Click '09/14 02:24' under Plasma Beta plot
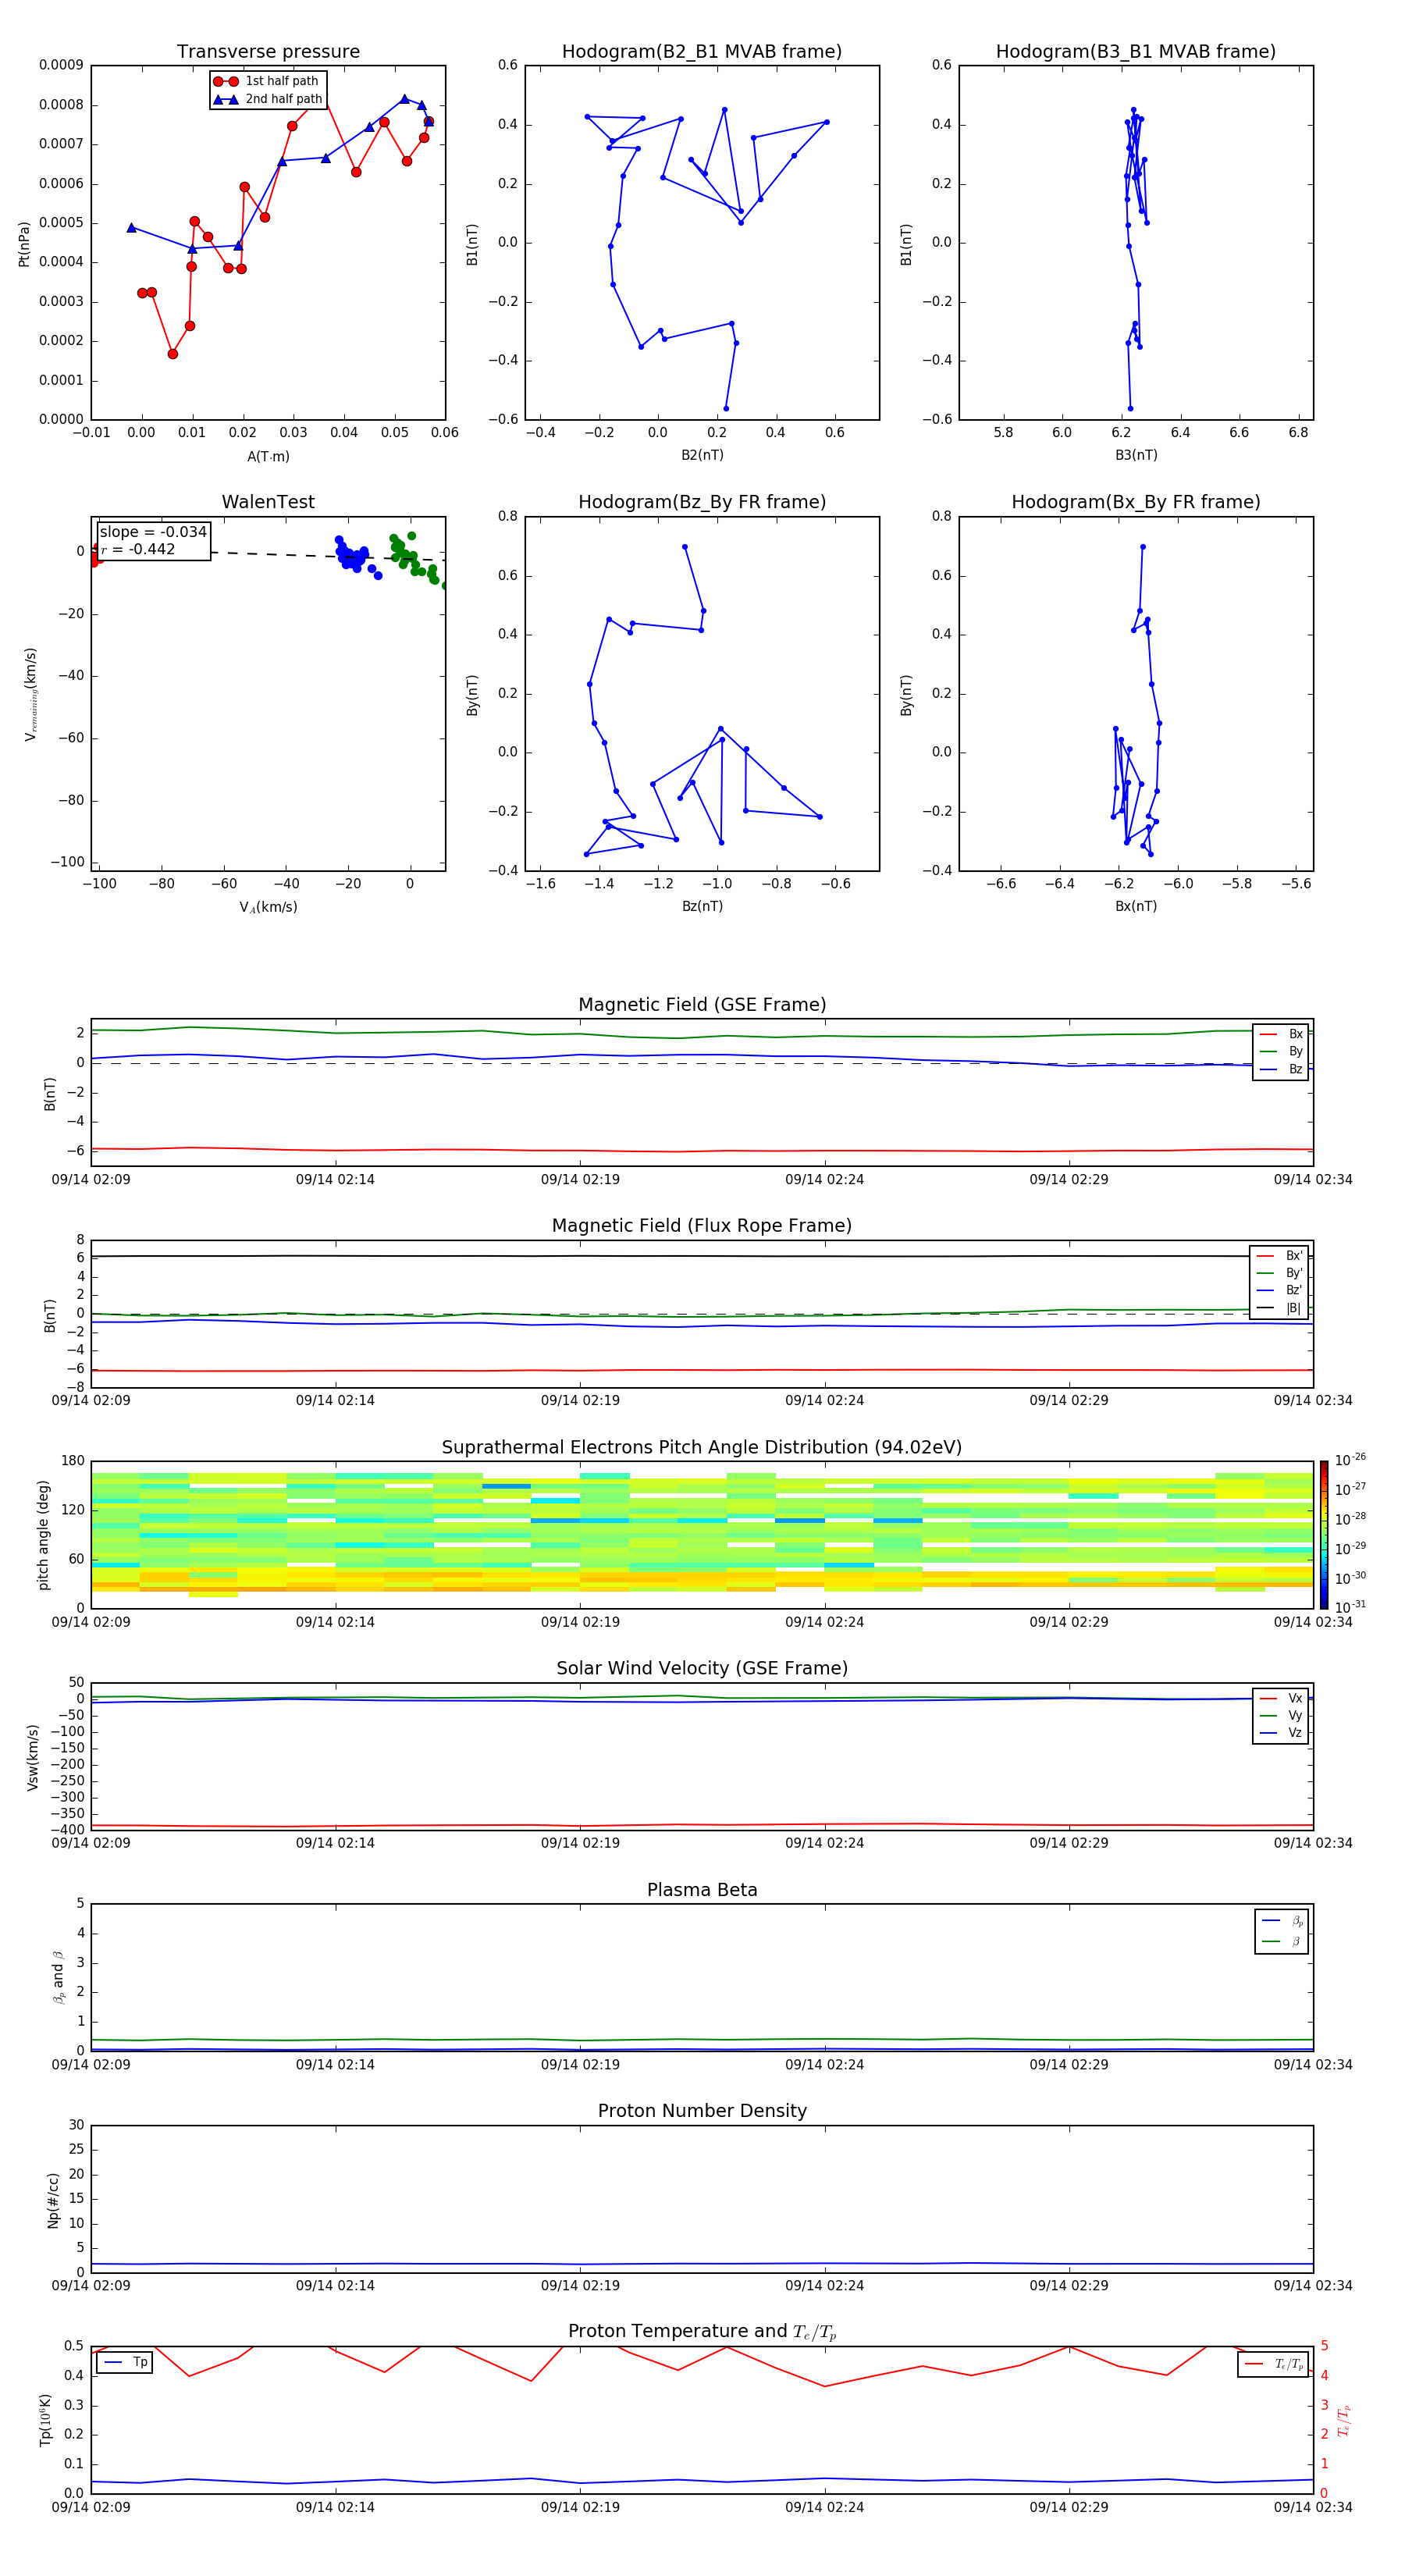This screenshot has height=2576, width=1405. (x=824, y=2065)
